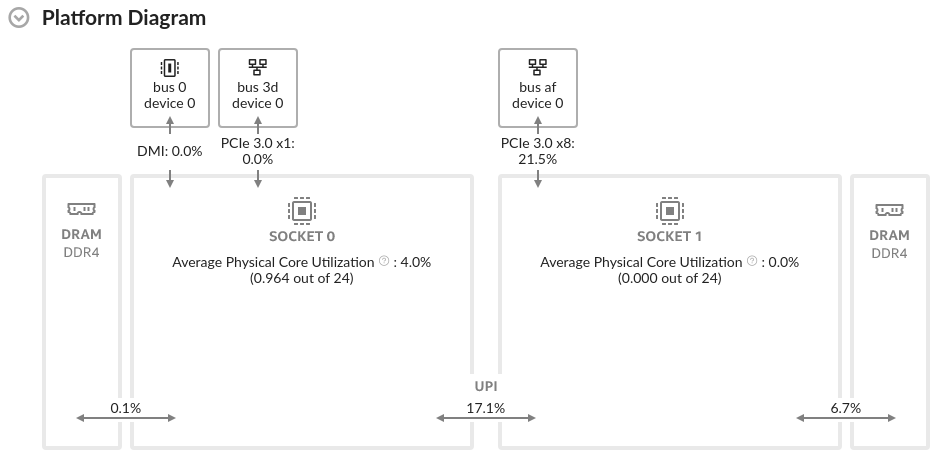Click the bus af network device icon
943x462 pixels.
[538, 67]
